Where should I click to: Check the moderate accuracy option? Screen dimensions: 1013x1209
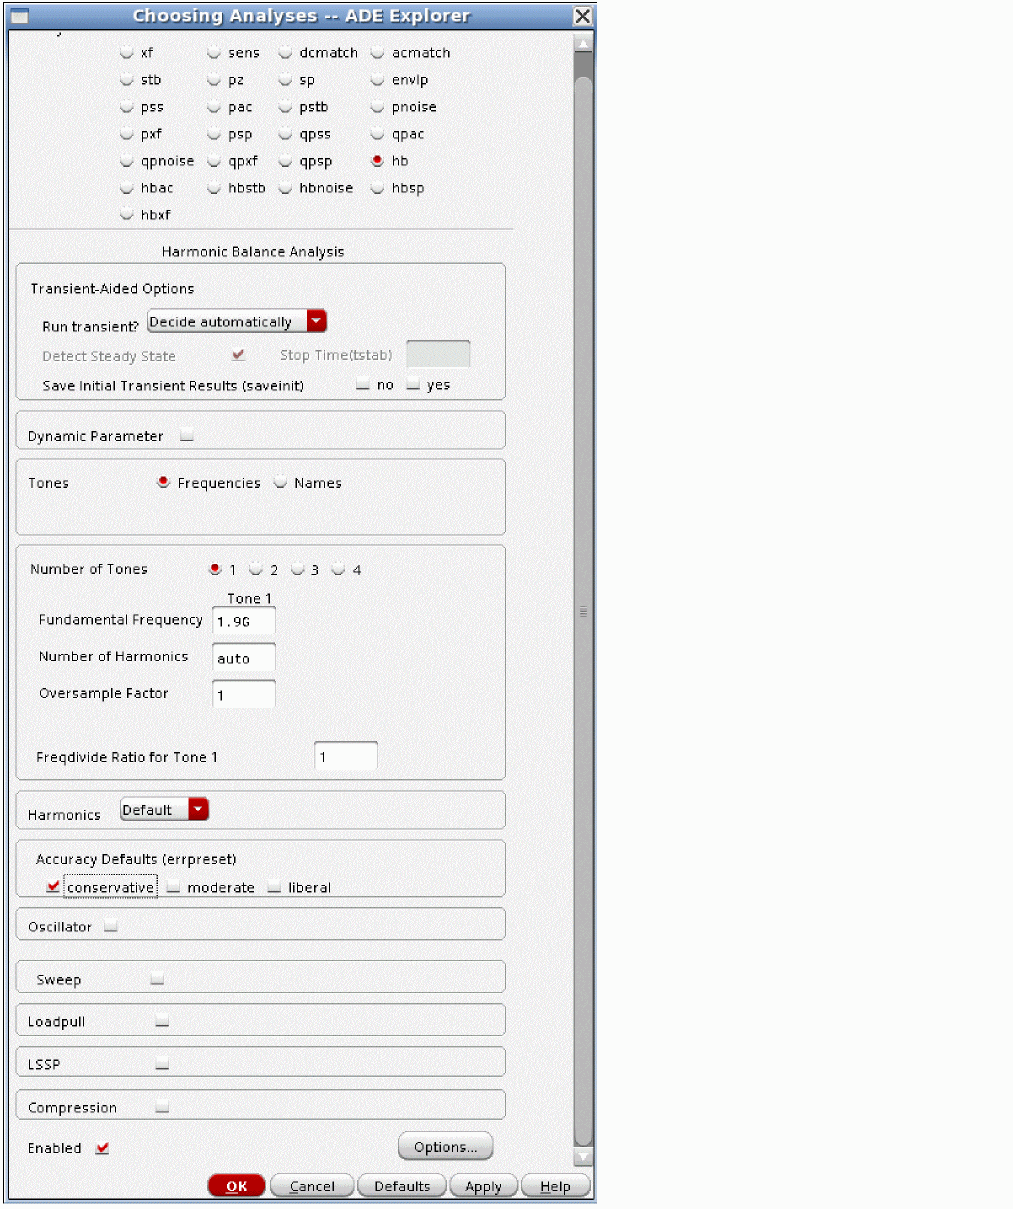(x=174, y=887)
